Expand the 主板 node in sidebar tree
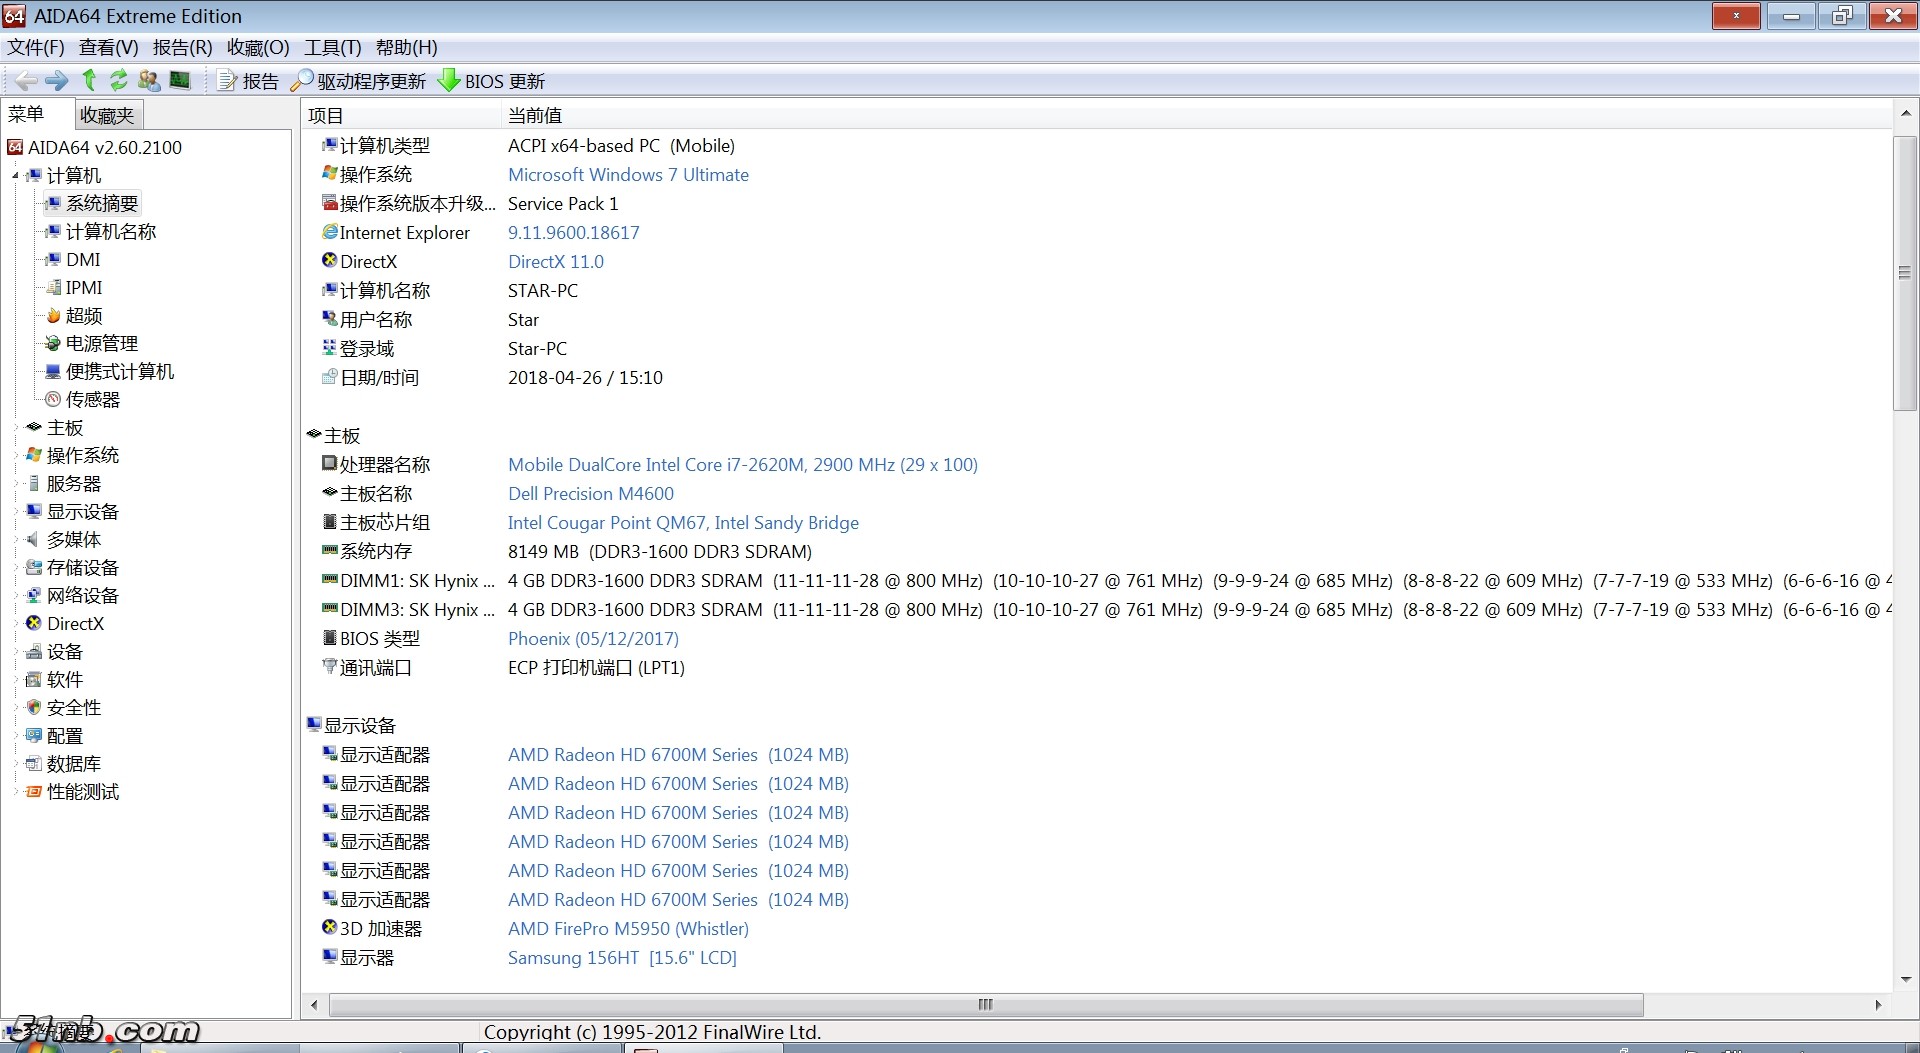This screenshot has height=1053, width=1920. click(x=15, y=428)
